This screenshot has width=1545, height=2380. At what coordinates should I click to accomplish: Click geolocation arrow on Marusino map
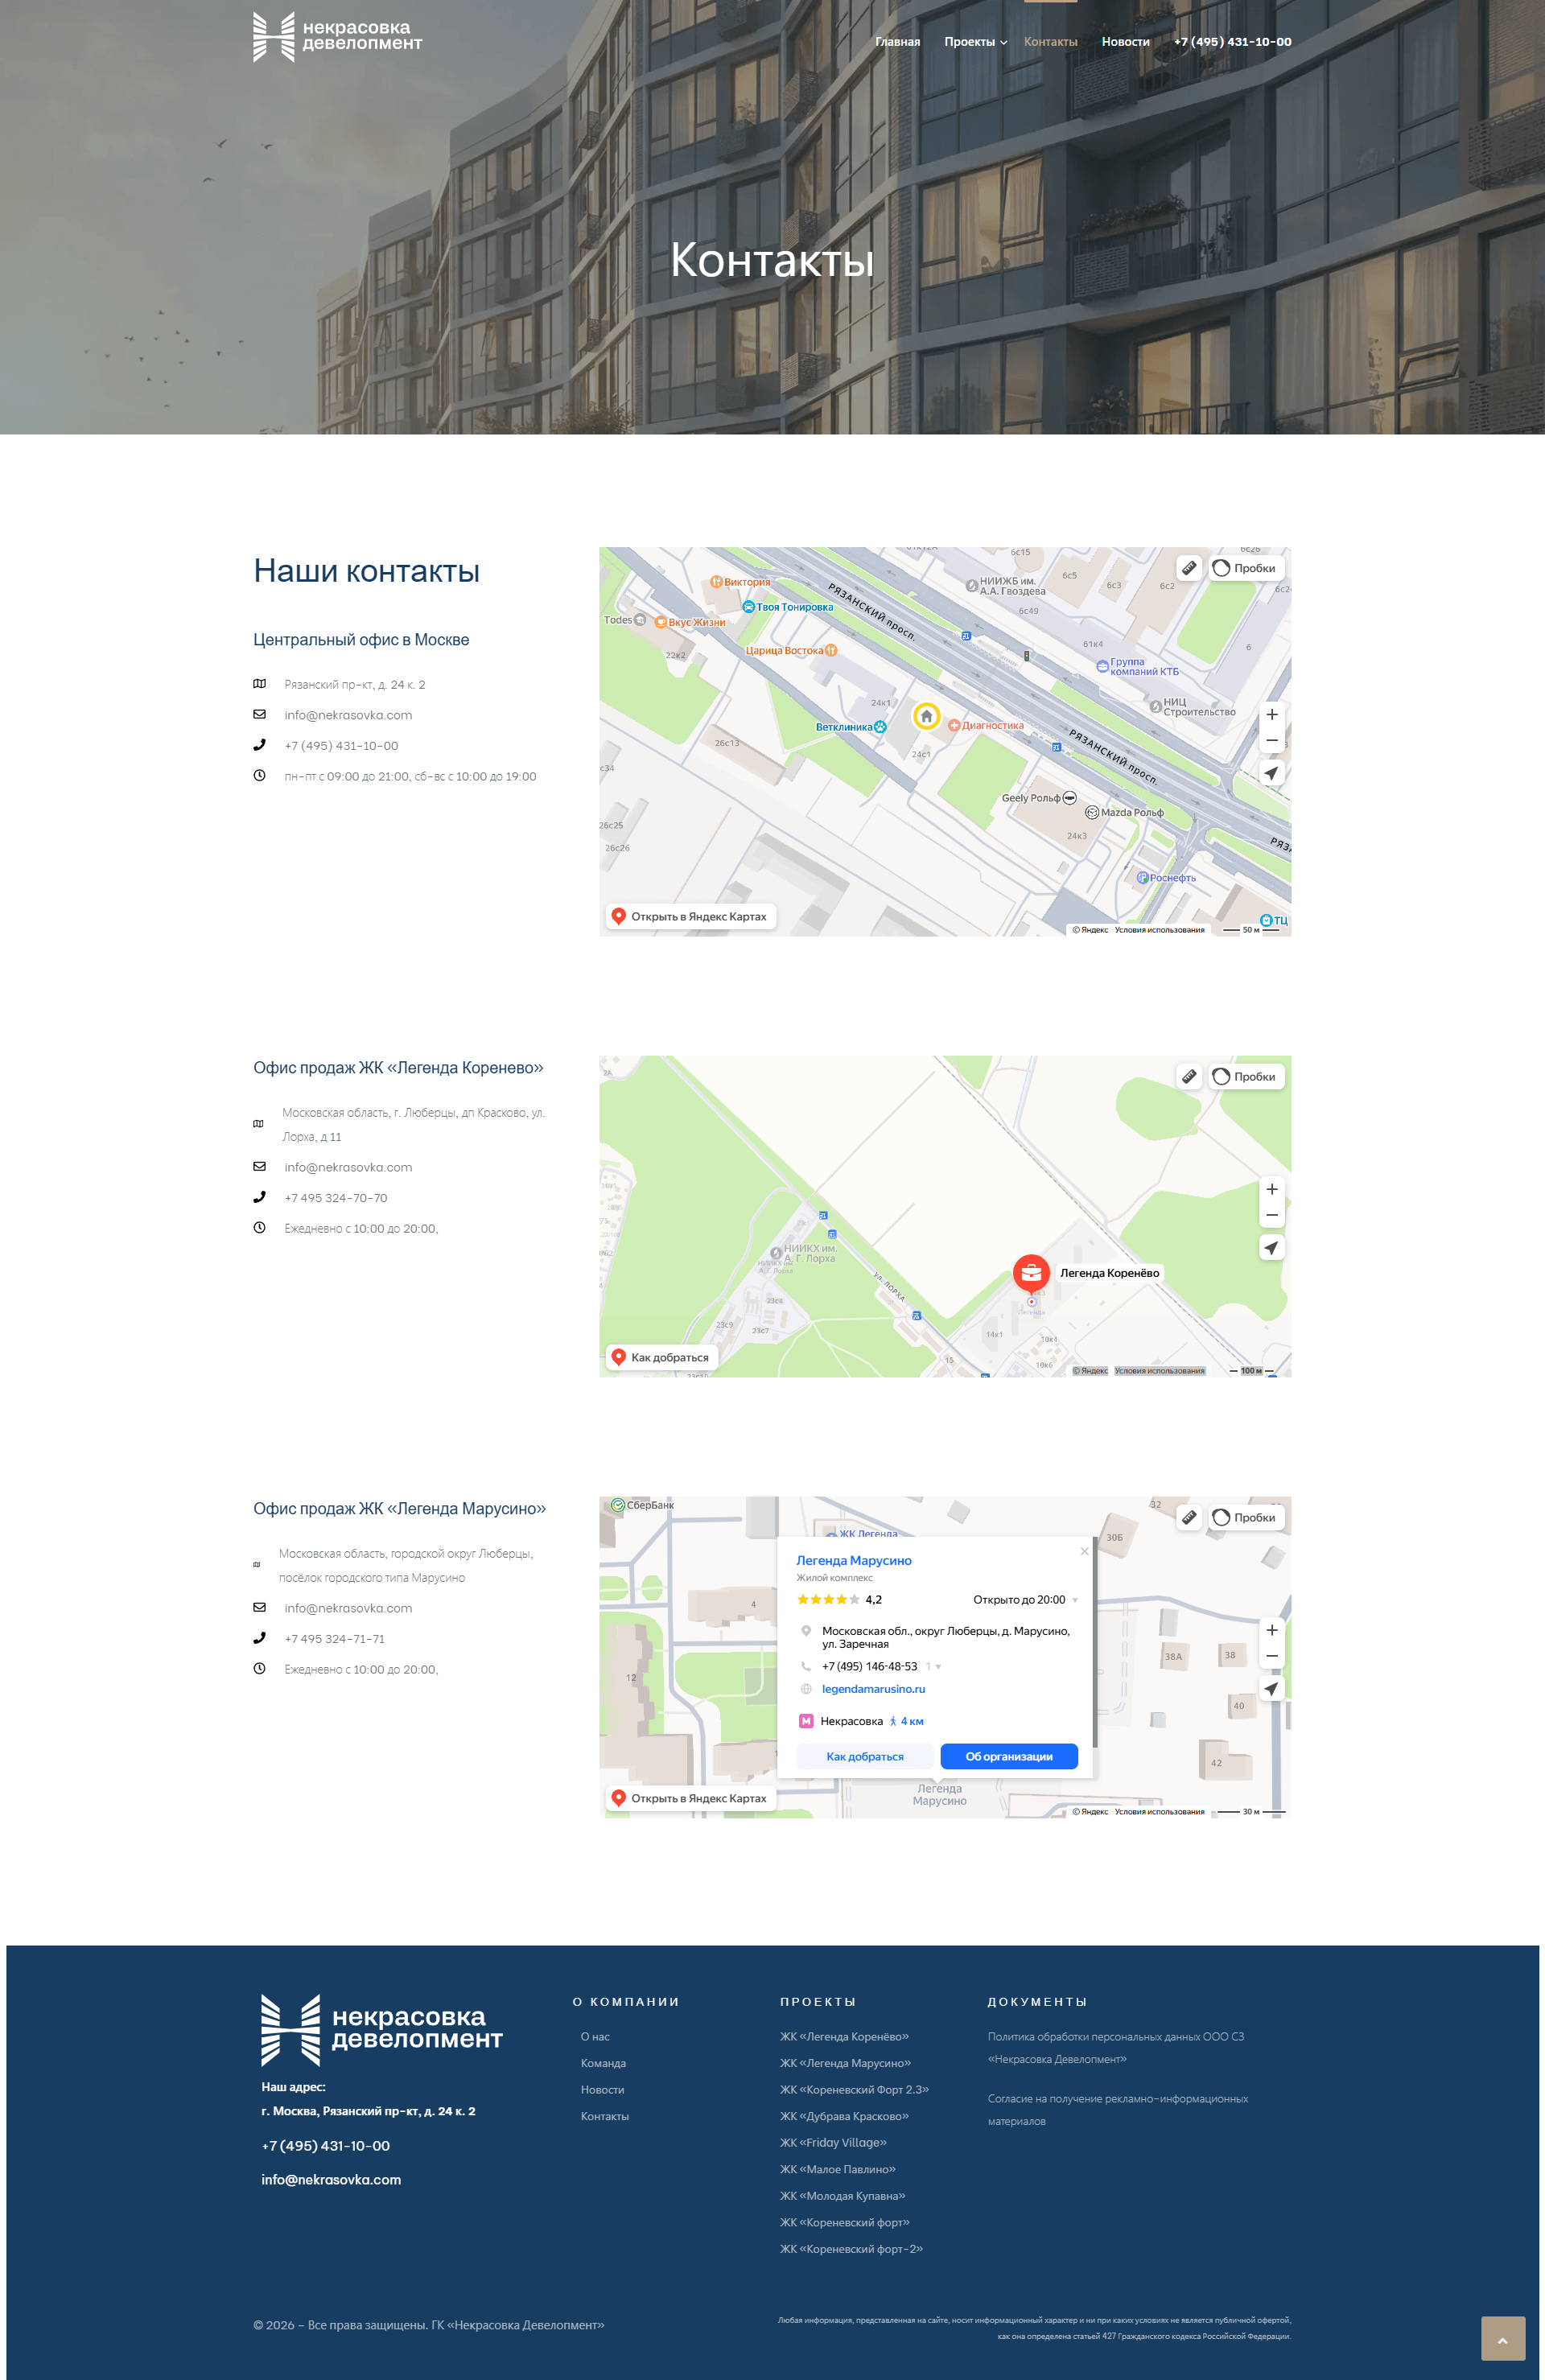(x=1271, y=1689)
